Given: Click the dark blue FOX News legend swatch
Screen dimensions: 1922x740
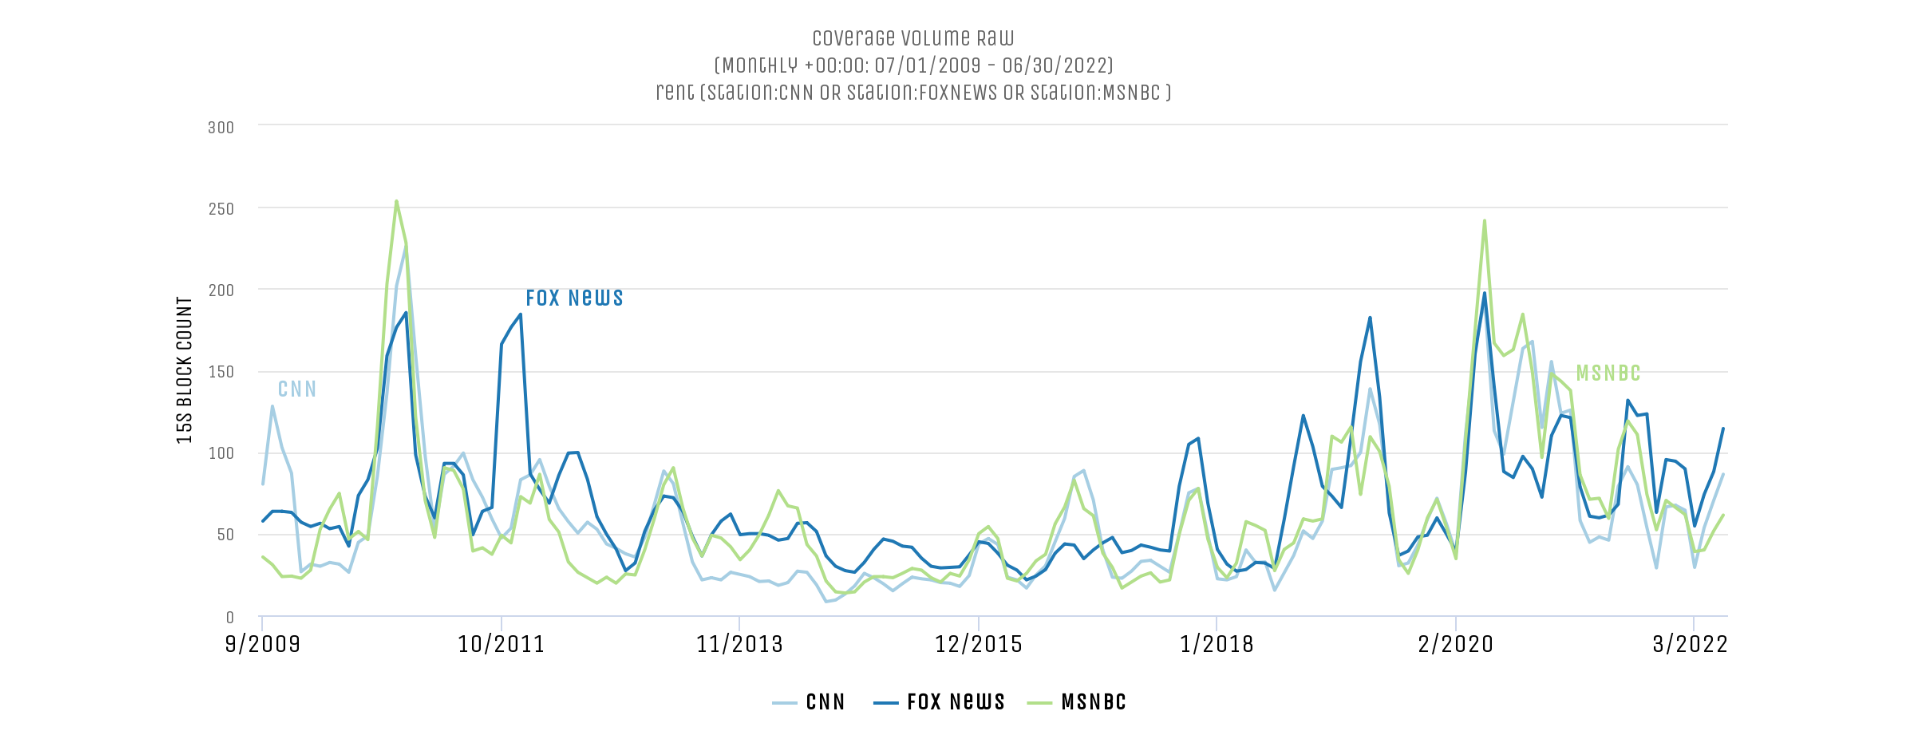Looking at the screenshot, I should click(x=886, y=703).
